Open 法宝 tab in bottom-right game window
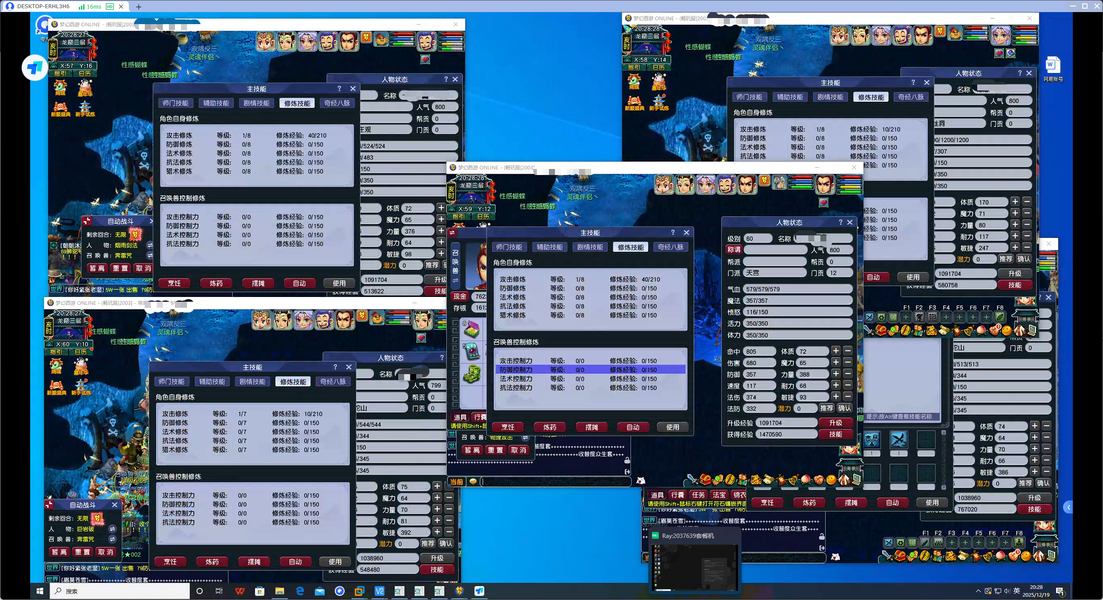 coord(718,494)
